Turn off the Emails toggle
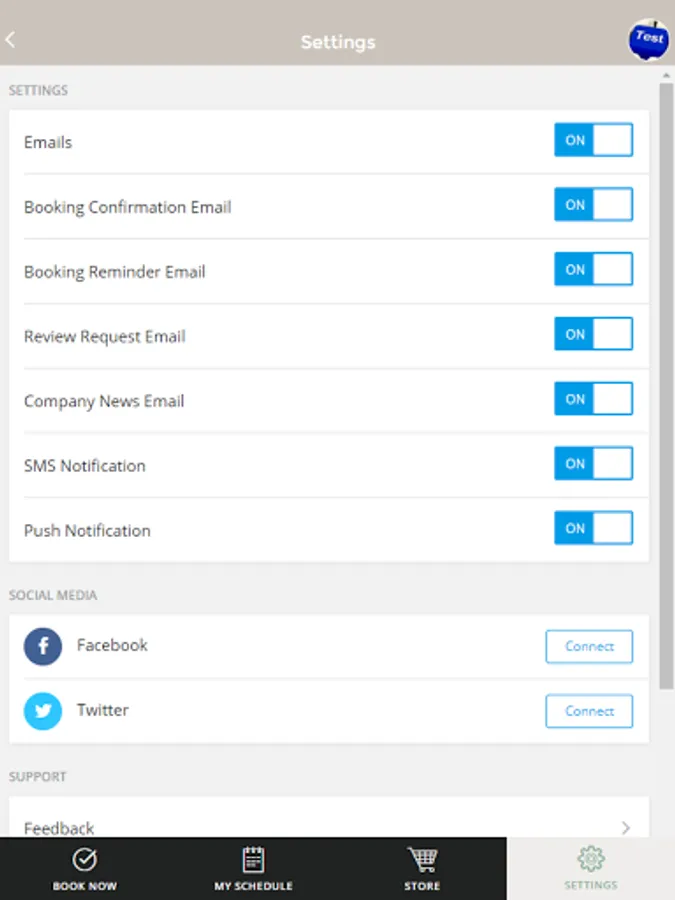Screen dimensions: 675x900 [593, 141]
